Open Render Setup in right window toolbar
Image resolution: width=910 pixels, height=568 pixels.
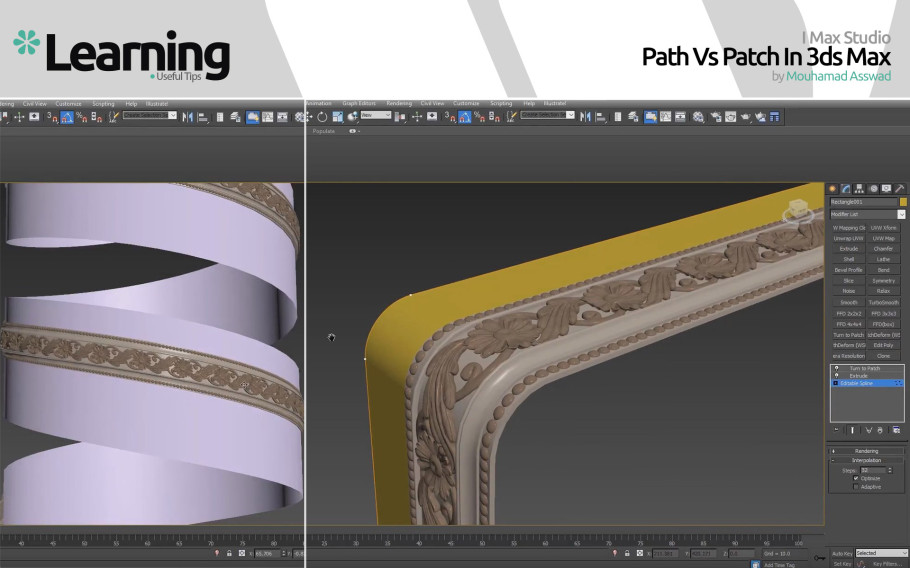pyautogui.click(x=716, y=117)
